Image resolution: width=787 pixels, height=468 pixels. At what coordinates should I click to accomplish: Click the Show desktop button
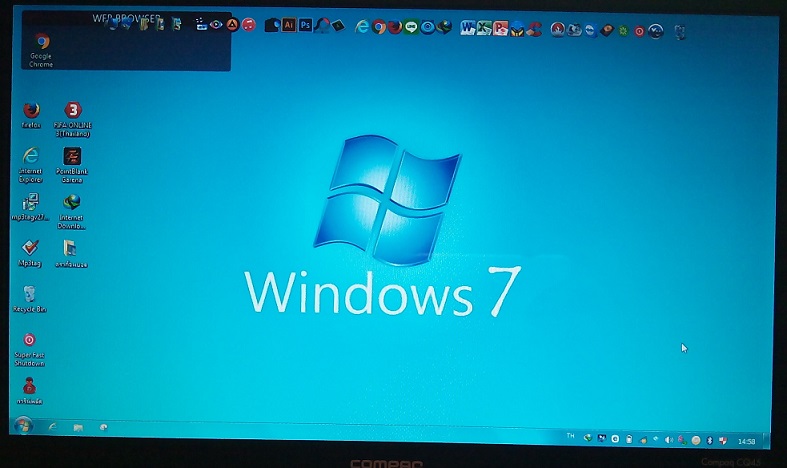[766, 441]
